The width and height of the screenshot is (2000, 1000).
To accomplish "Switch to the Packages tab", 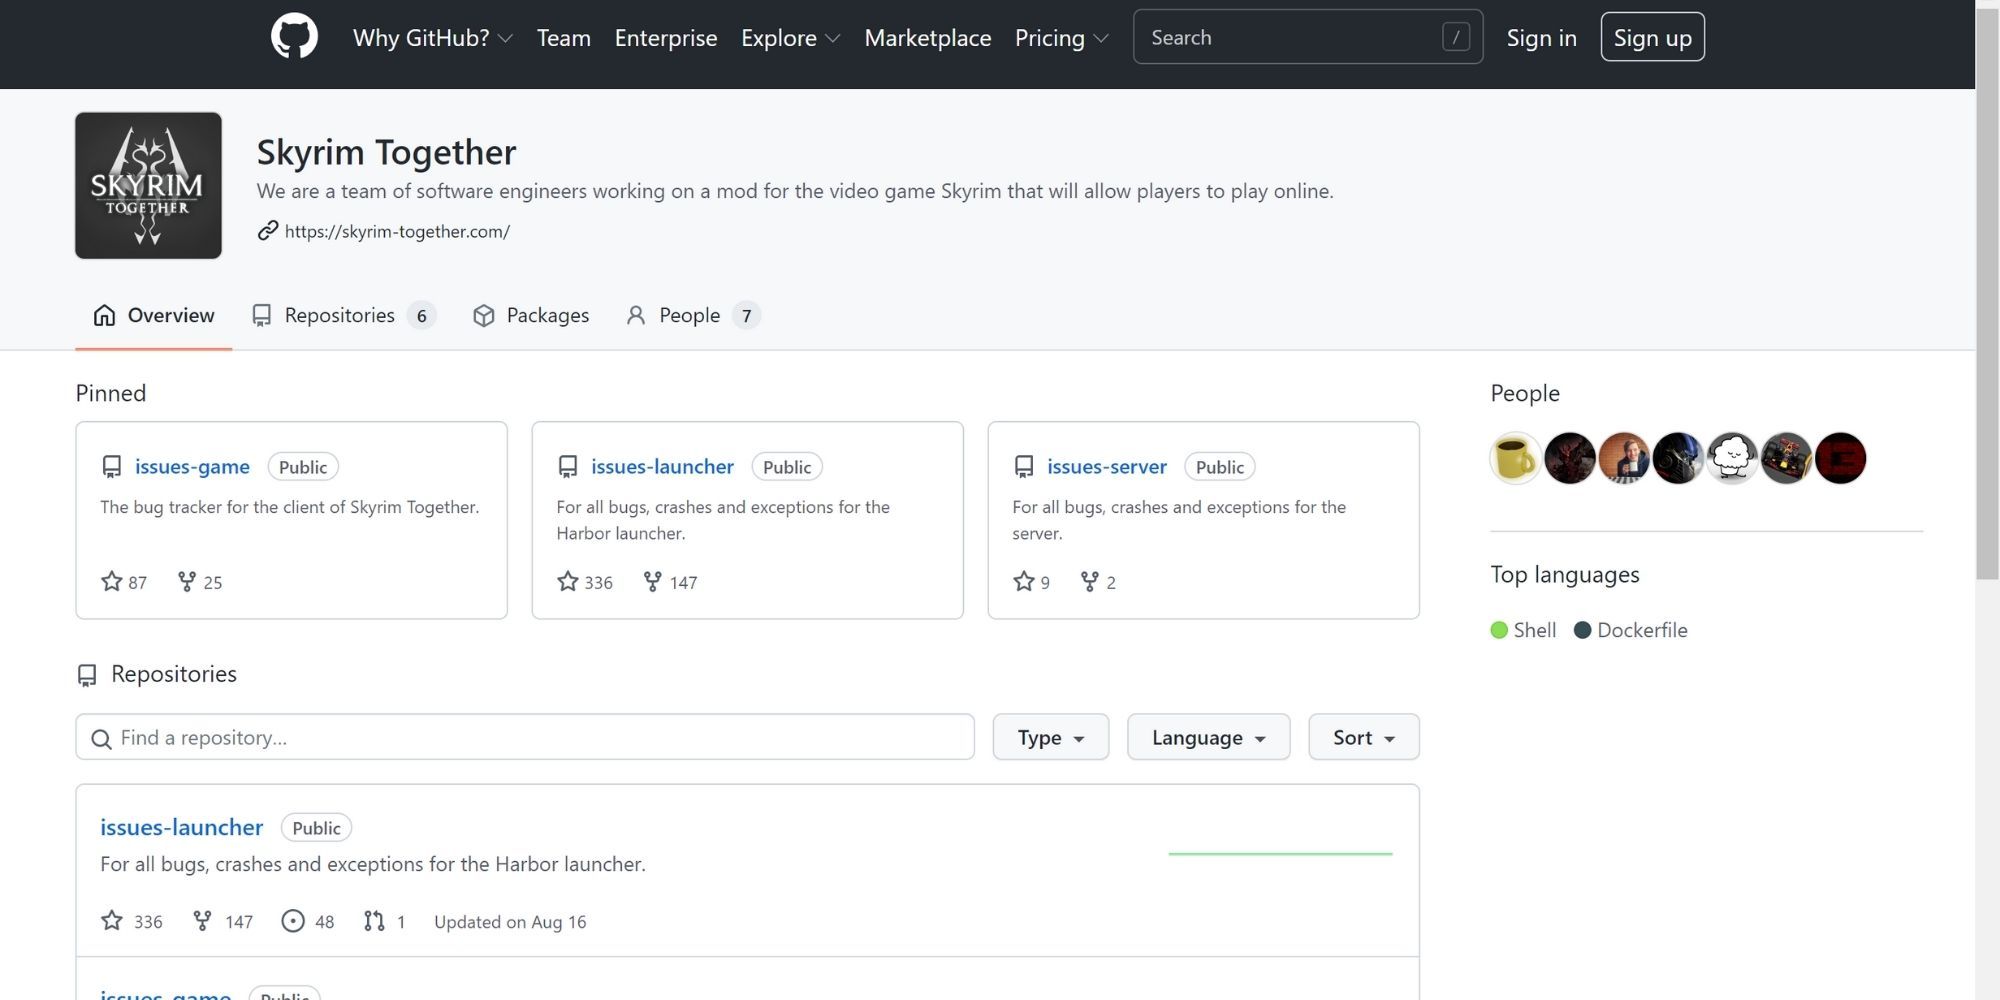I will click(531, 315).
